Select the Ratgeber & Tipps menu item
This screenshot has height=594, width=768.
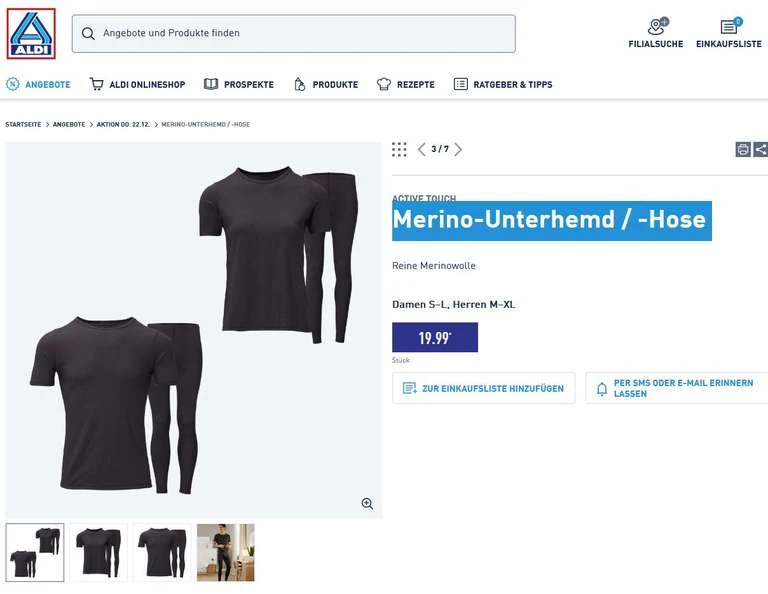click(x=502, y=85)
